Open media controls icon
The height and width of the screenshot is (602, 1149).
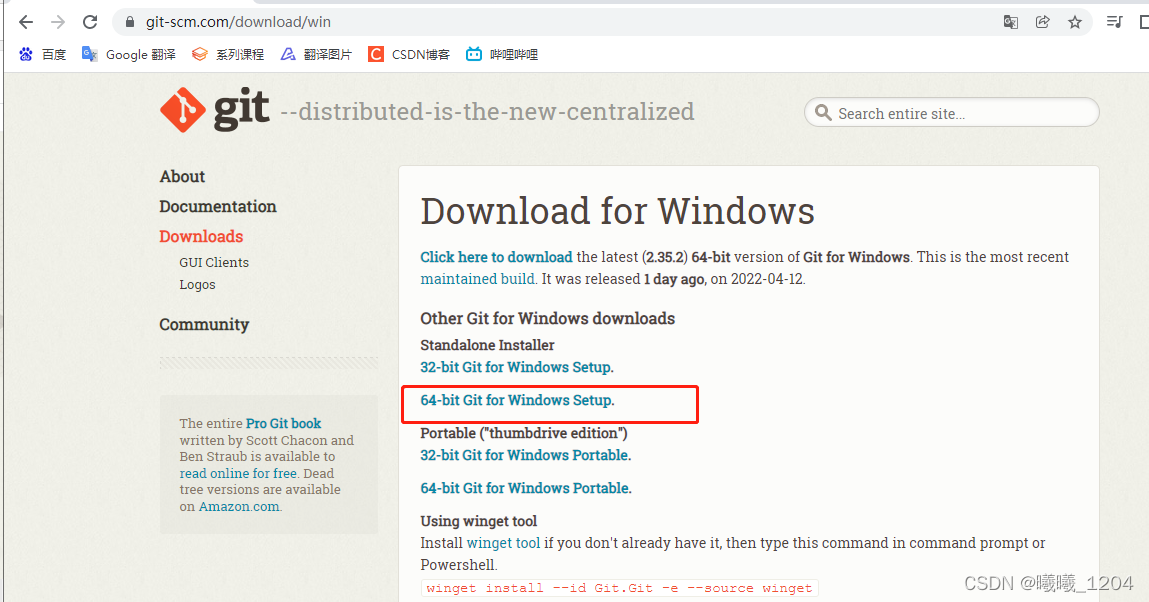(x=1115, y=22)
